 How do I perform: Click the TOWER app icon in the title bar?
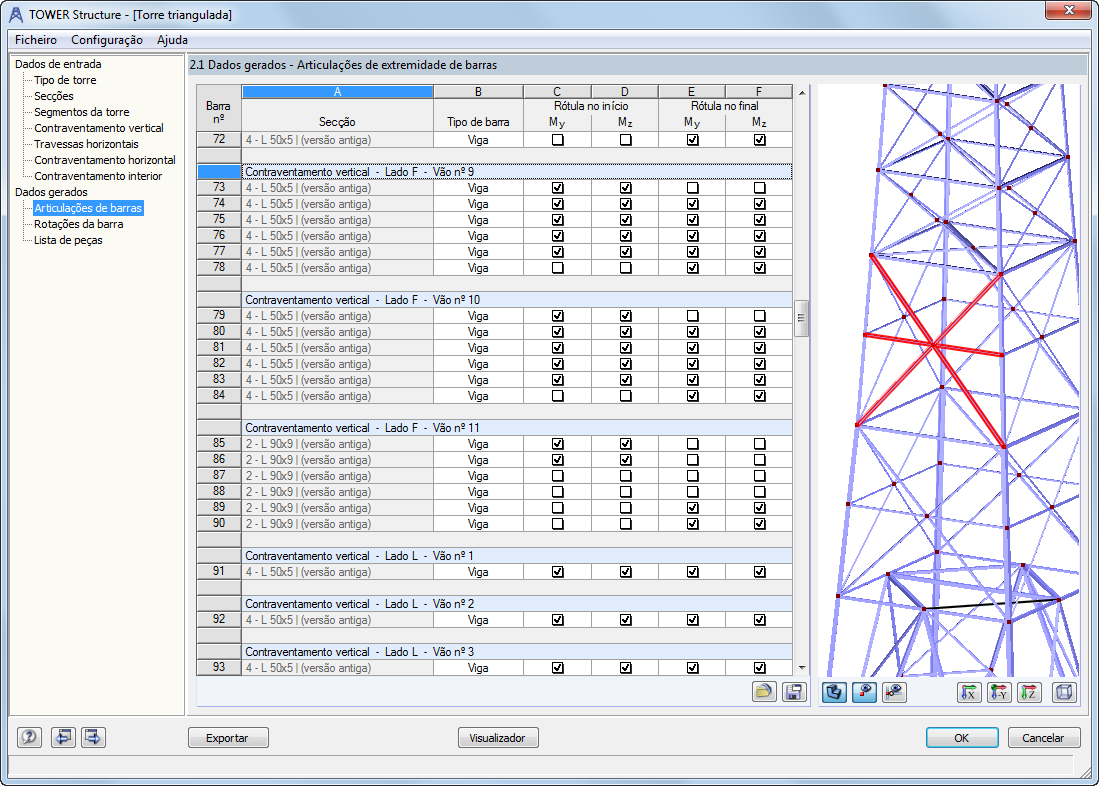coord(15,14)
